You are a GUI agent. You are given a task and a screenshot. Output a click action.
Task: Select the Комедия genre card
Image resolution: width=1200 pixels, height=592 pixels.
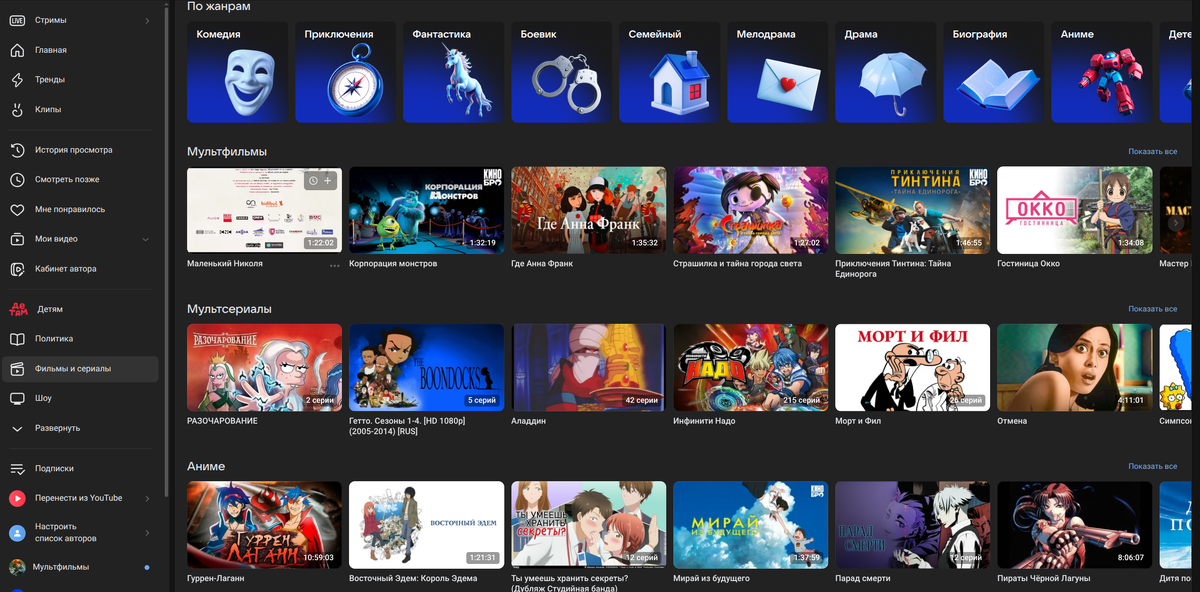pos(237,72)
